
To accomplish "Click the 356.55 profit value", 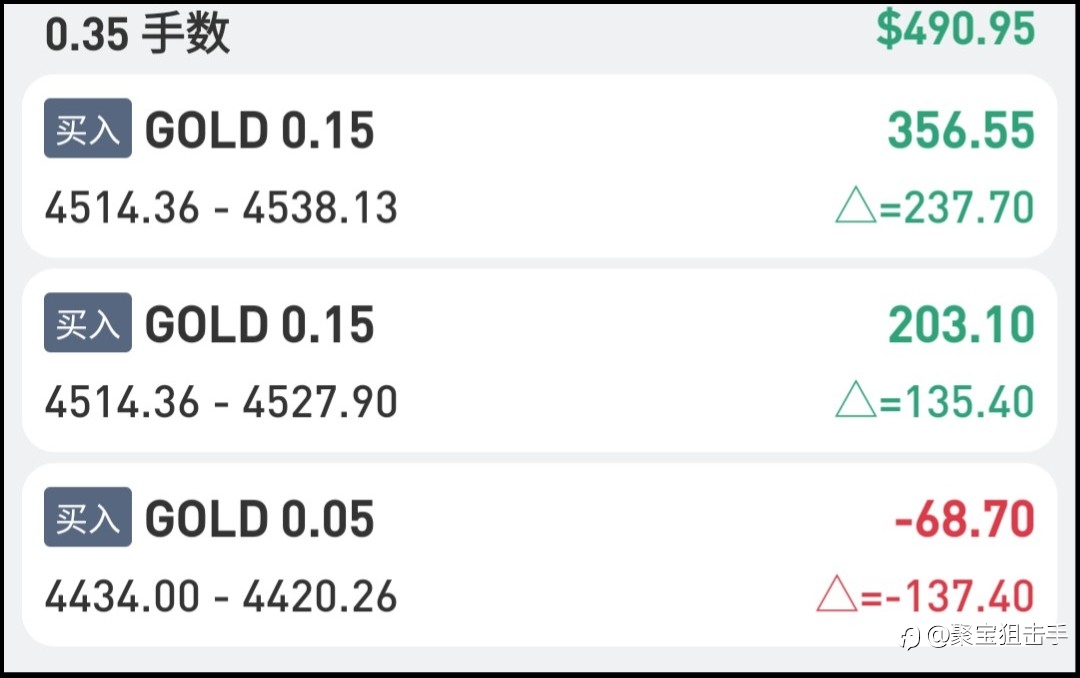I will (960, 131).
